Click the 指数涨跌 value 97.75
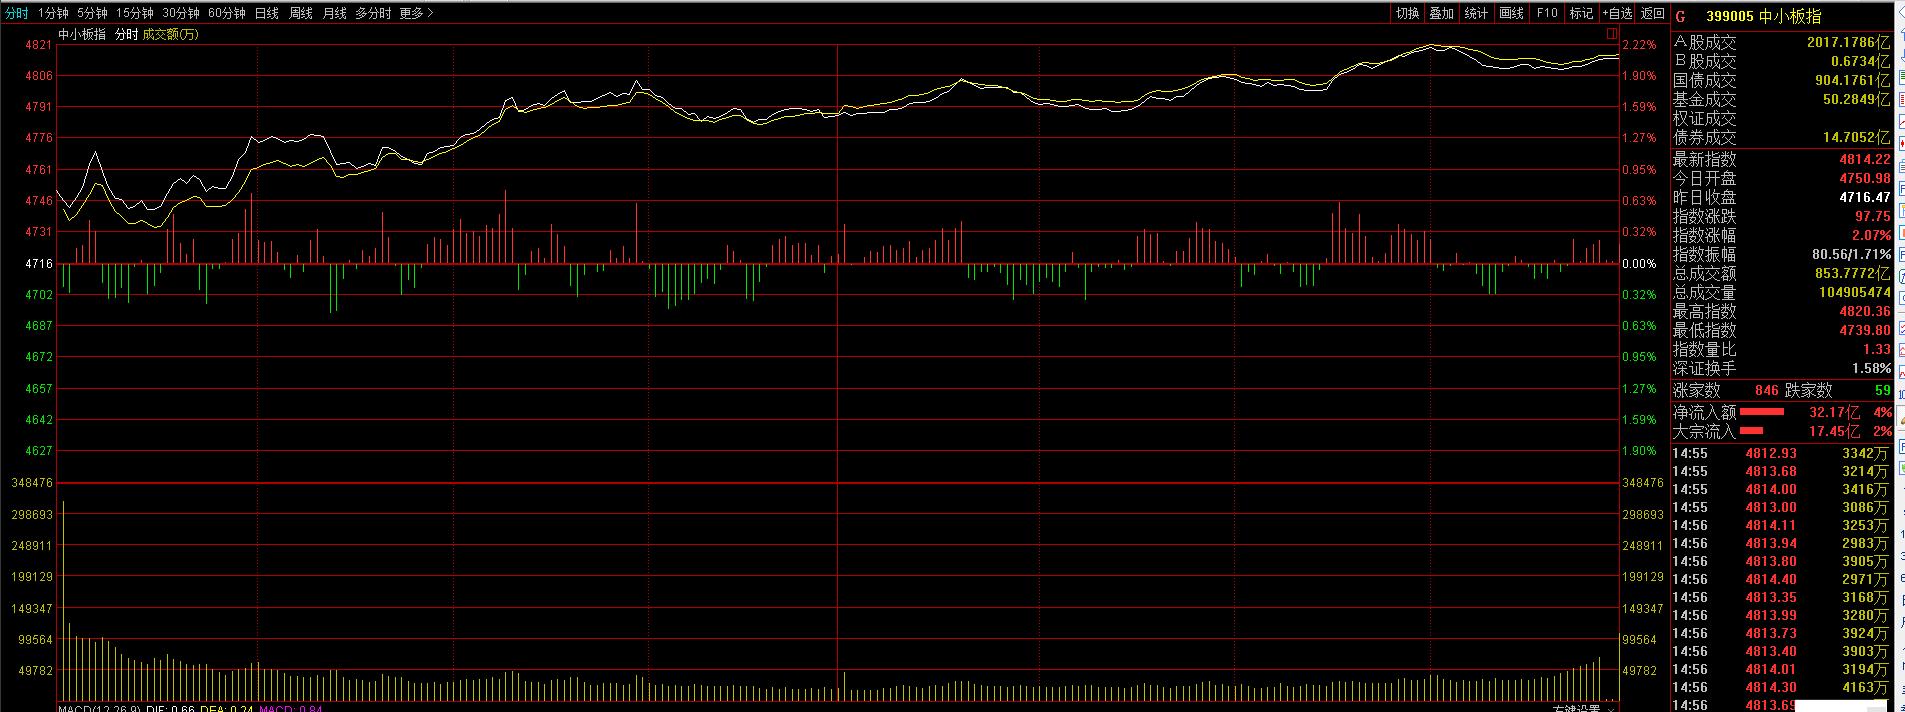Viewport: 1905px width, 712px height. [1873, 216]
